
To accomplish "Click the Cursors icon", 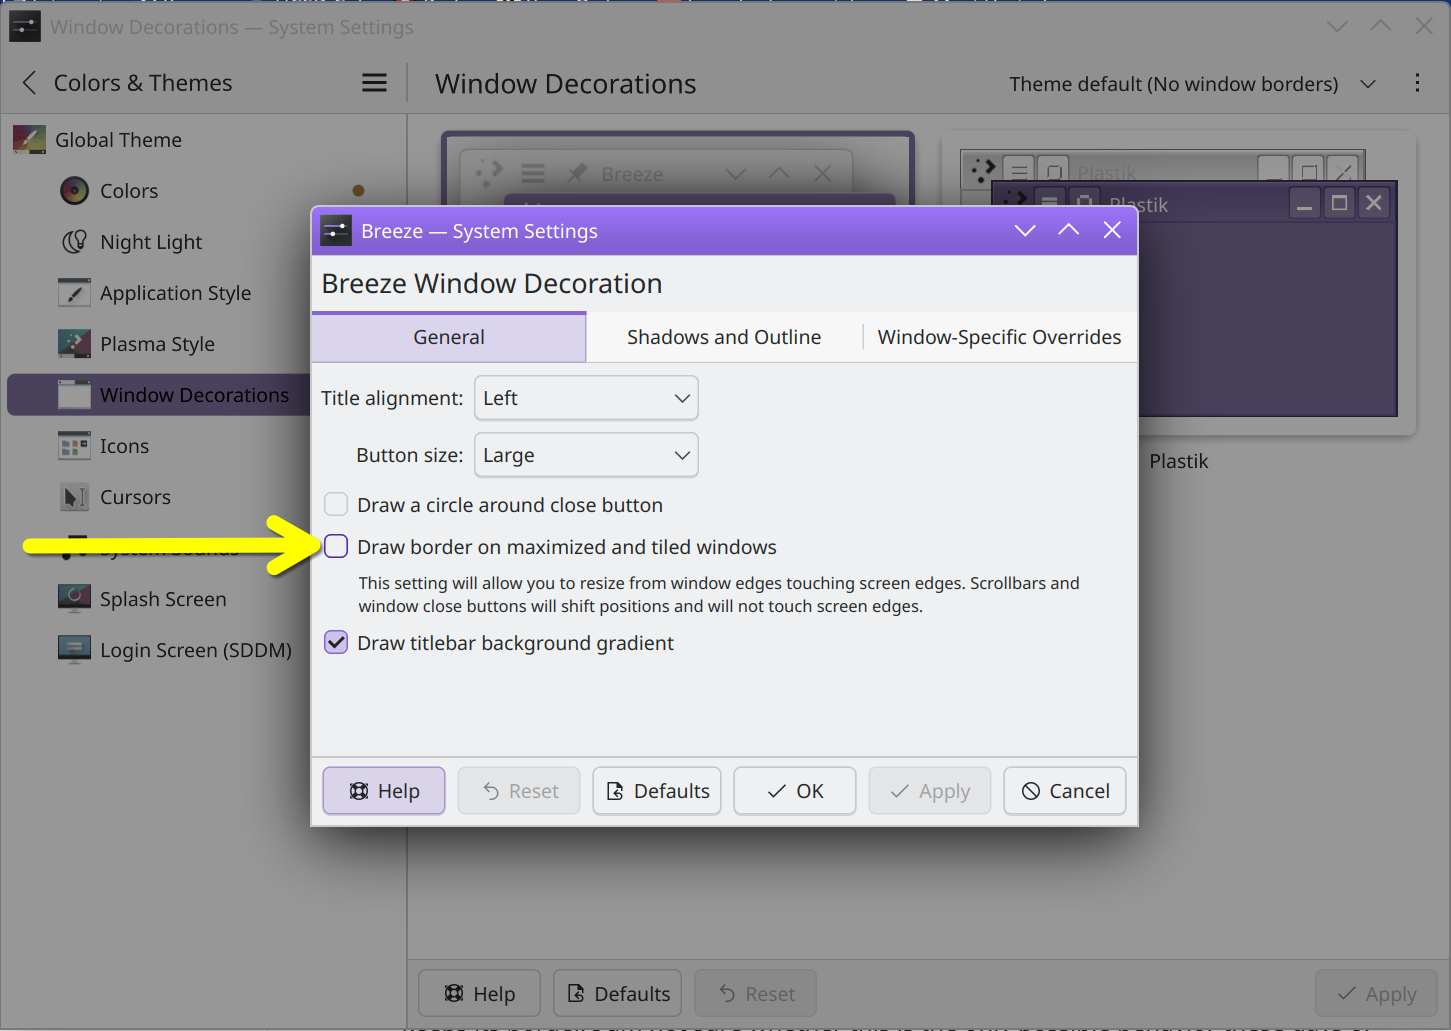I will click(75, 496).
